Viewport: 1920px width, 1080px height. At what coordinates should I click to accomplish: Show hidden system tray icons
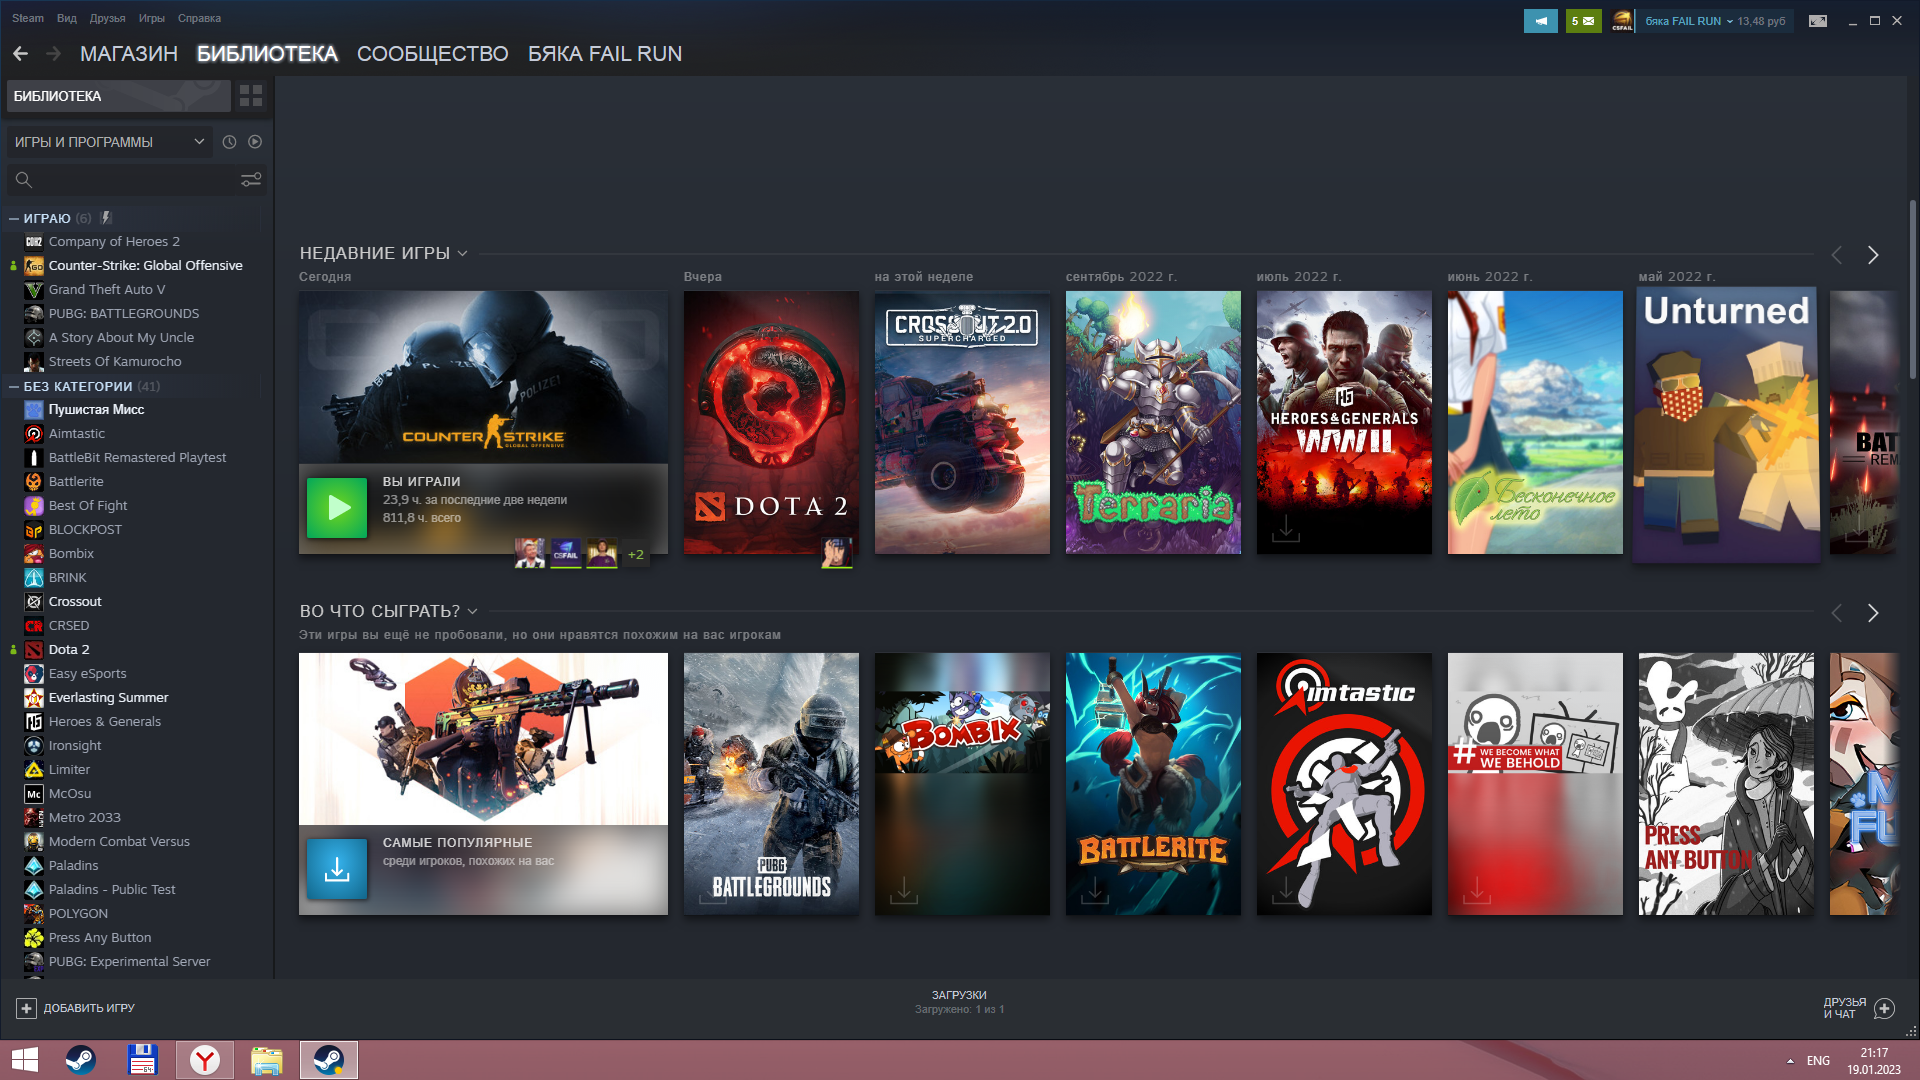tap(1790, 1061)
